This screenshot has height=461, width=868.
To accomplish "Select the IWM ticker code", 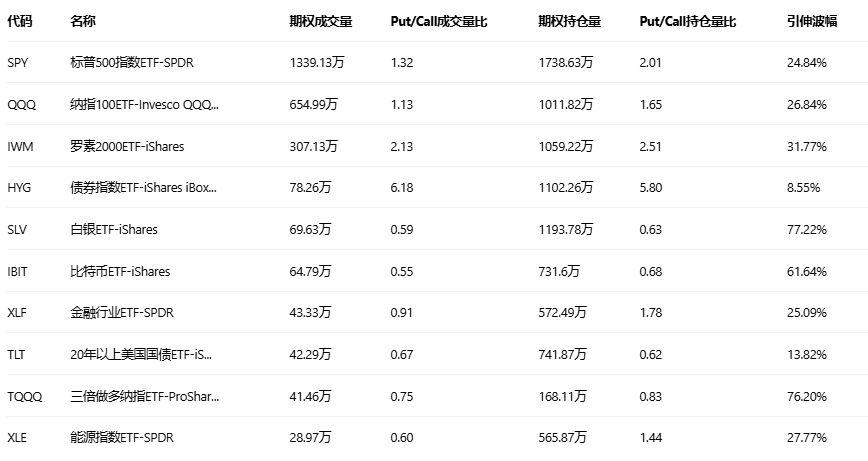I will [x=20, y=146].
